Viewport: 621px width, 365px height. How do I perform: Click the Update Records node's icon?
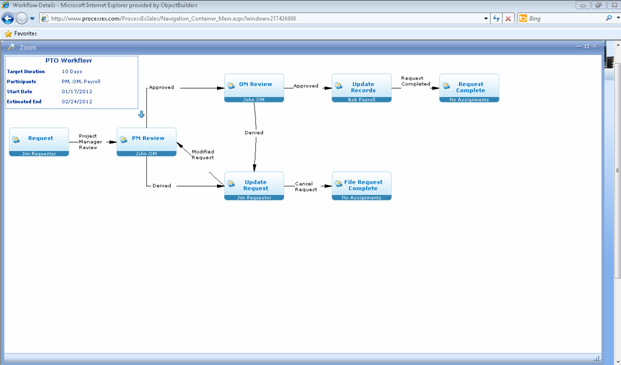point(339,86)
